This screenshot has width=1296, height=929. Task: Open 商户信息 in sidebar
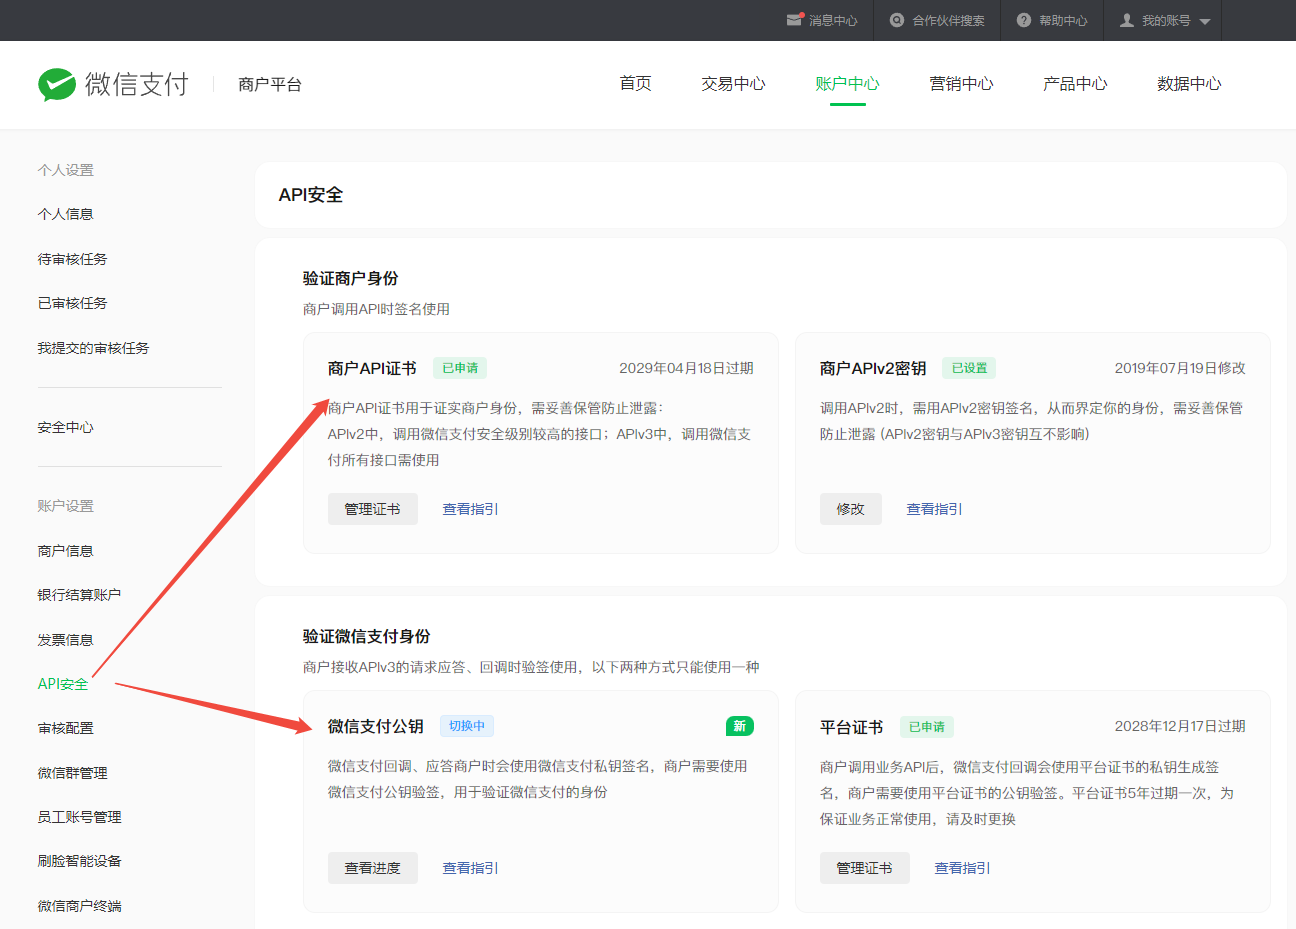coord(66,551)
